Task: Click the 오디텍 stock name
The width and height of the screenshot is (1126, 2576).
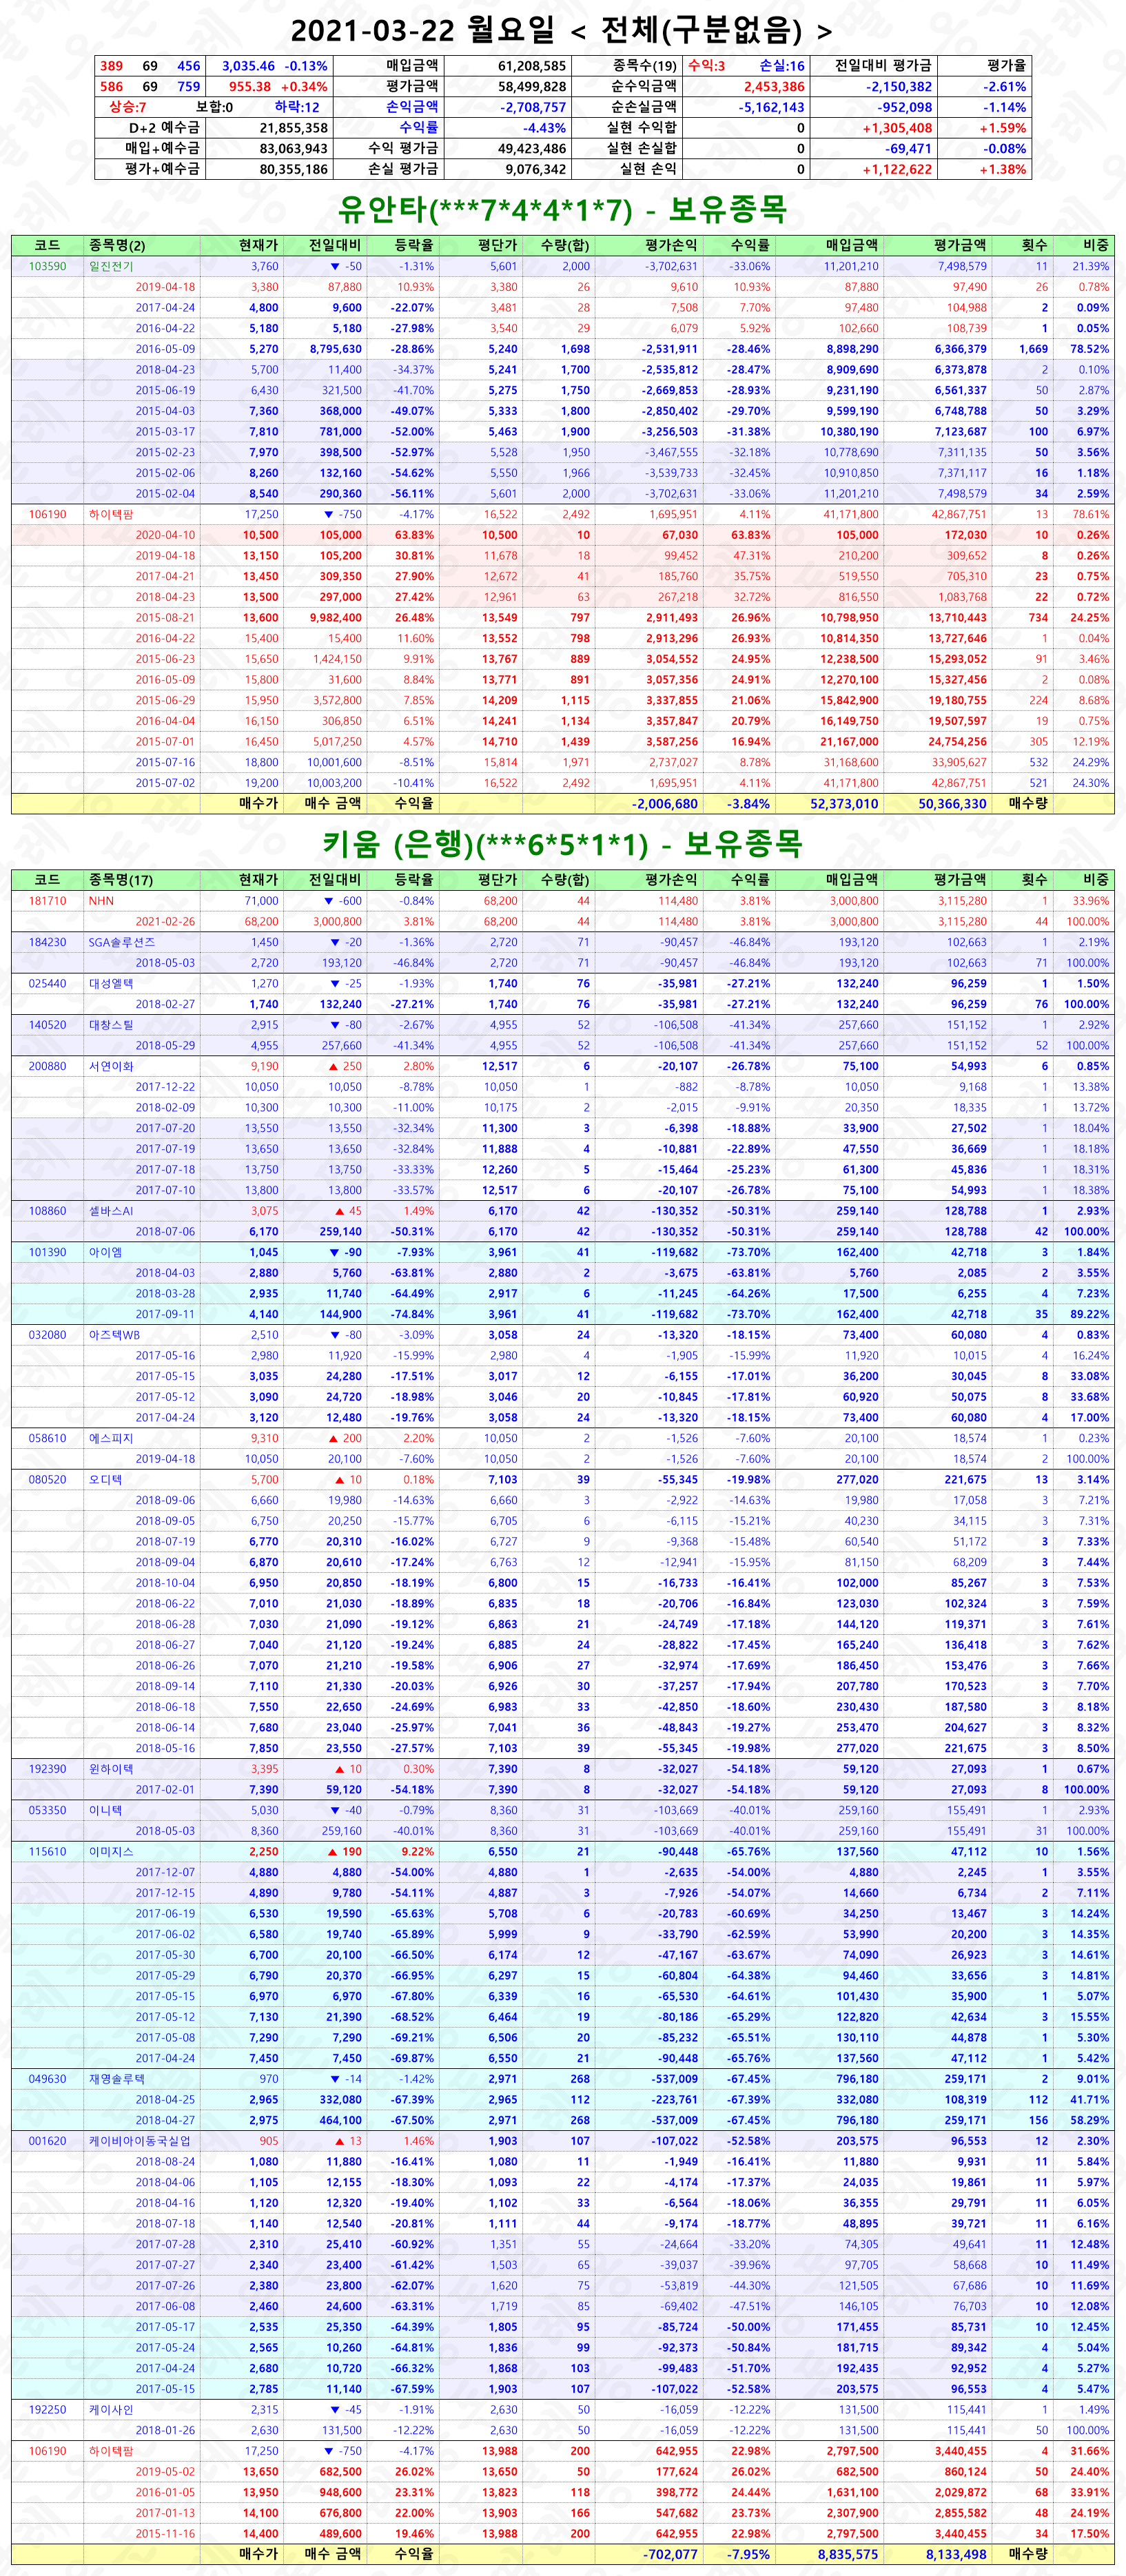Action: pos(105,1479)
